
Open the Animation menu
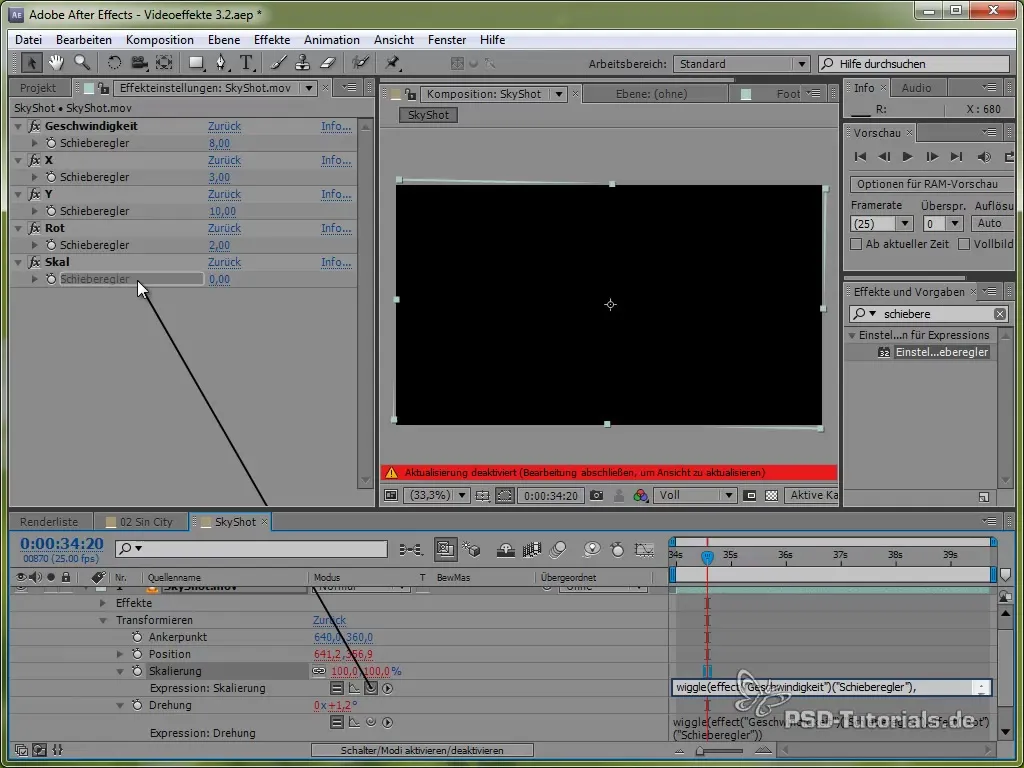pyautogui.click(x=332, y=40)
